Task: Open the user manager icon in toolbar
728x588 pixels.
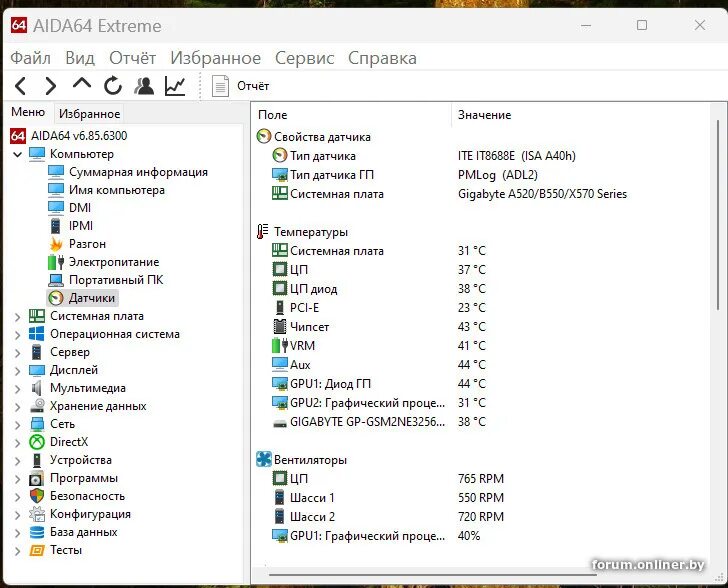Action: click(144, 85)
